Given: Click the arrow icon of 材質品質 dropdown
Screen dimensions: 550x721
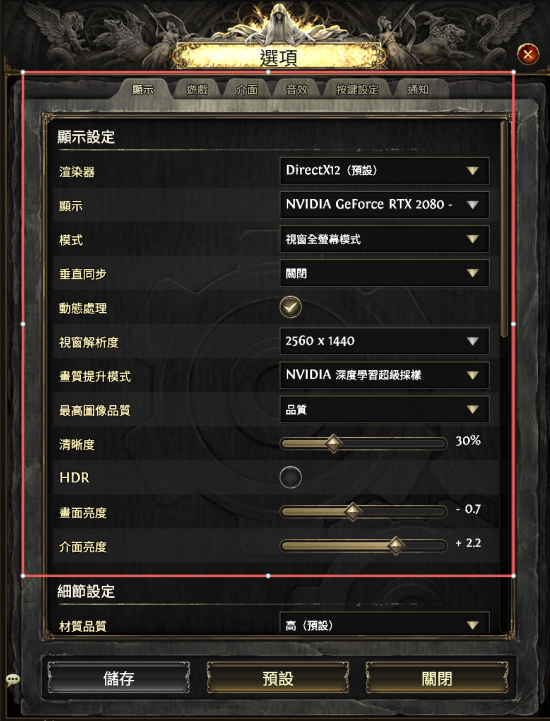Looking at the screenshot, I should (x=472, y=625).
